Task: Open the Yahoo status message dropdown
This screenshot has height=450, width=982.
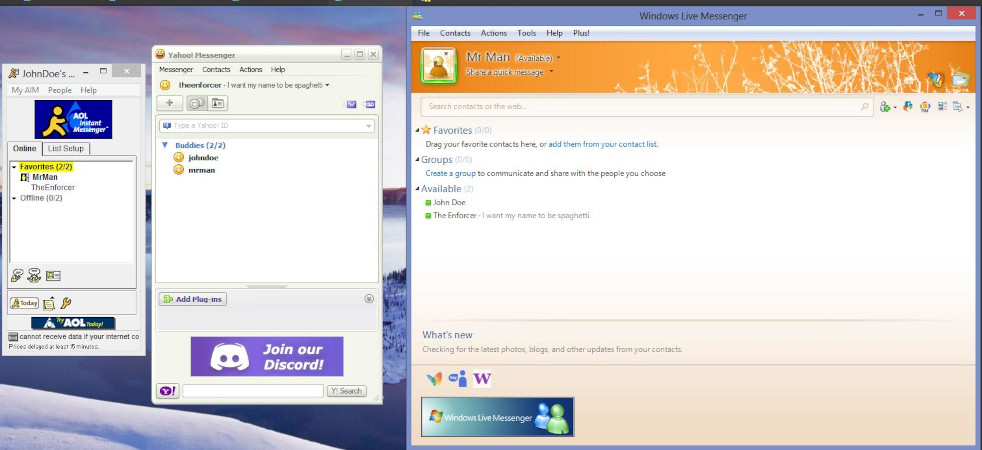Action: click(327, 85)
